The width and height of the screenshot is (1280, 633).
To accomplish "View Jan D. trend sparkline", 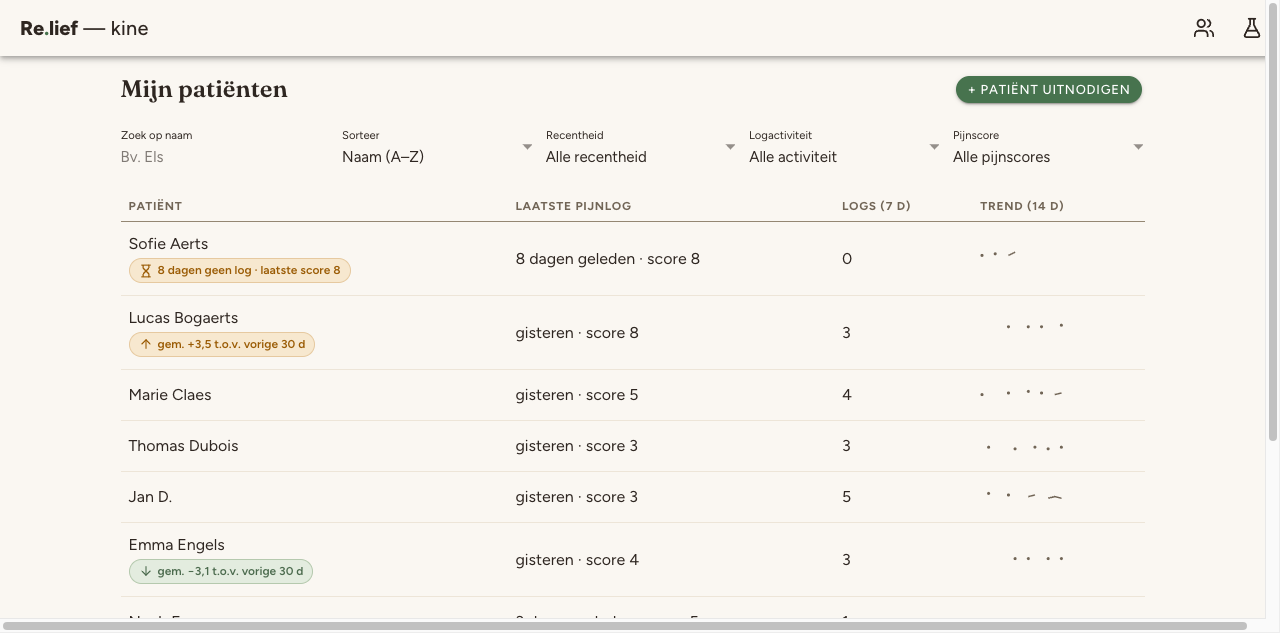I will coord(1024,496).
